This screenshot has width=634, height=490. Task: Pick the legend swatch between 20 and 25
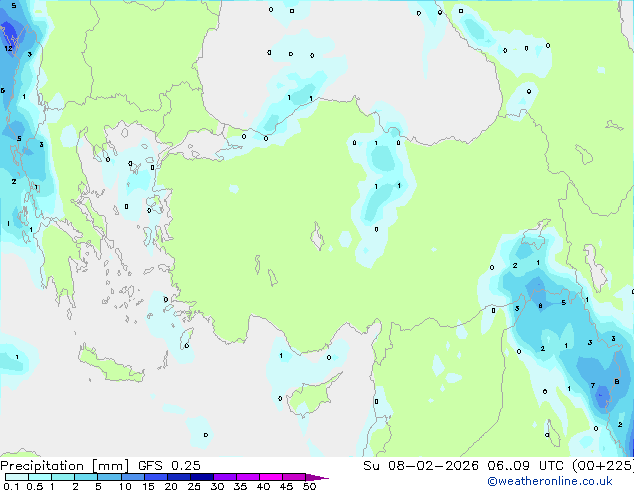click(179, 477)
